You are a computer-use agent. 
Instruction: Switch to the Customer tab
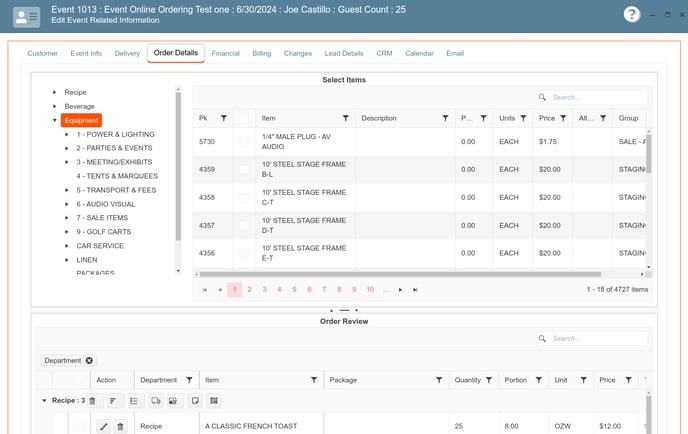tap(43, 54)
